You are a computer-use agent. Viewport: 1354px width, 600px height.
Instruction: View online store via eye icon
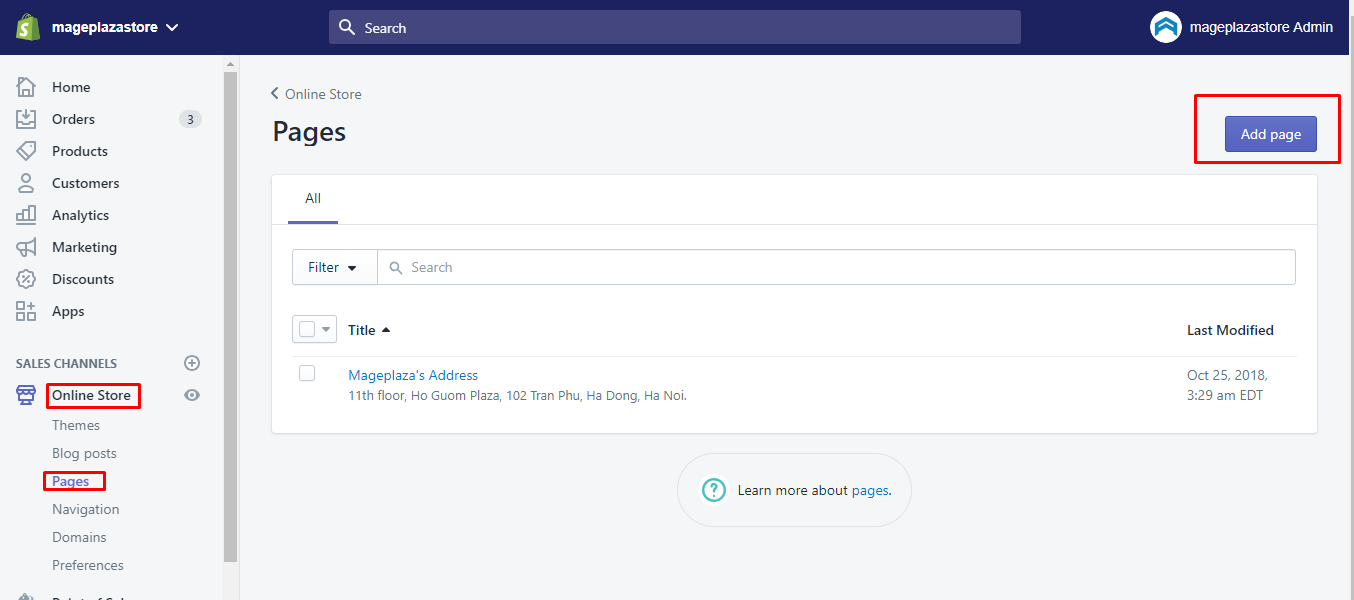[x=192, y=395]
